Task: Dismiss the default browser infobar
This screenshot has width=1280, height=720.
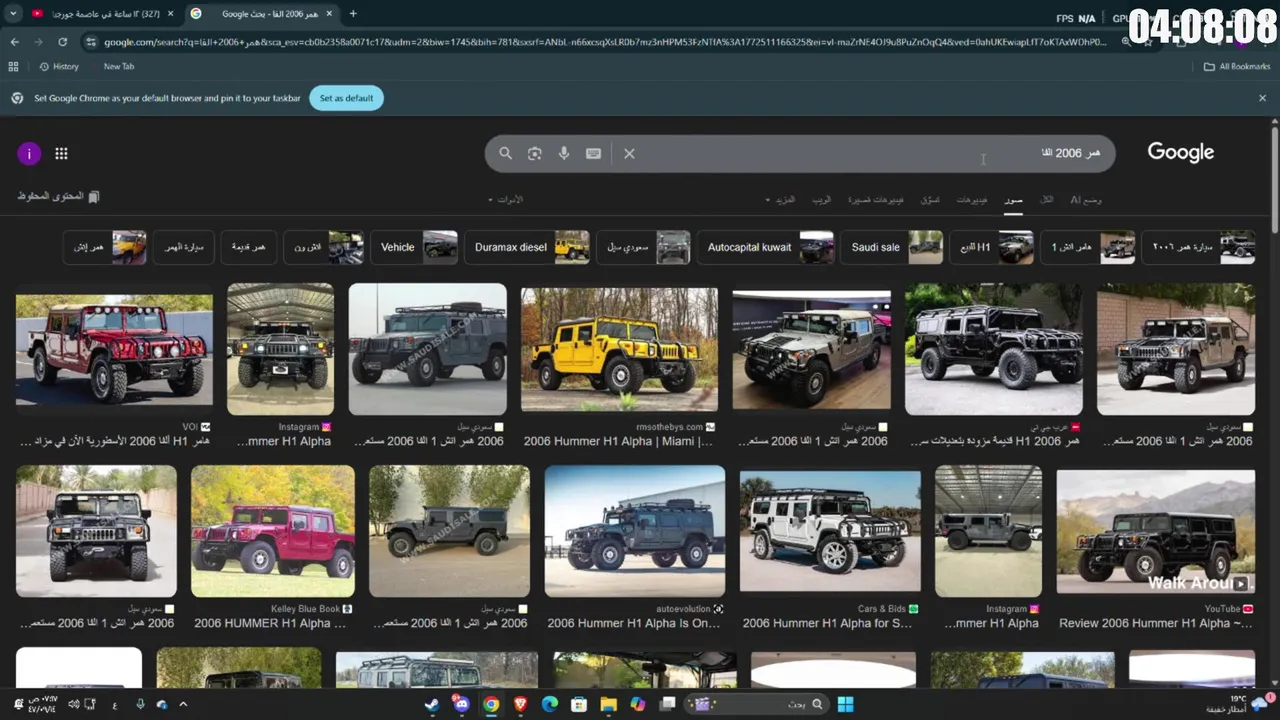Action: pos(1262,98)
